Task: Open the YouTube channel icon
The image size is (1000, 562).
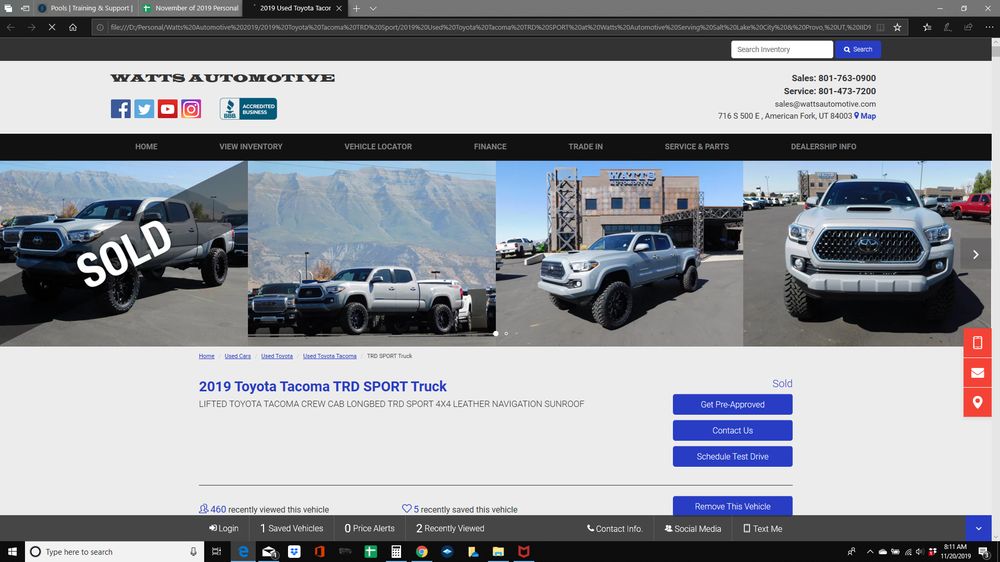Action: pos(167,109)
